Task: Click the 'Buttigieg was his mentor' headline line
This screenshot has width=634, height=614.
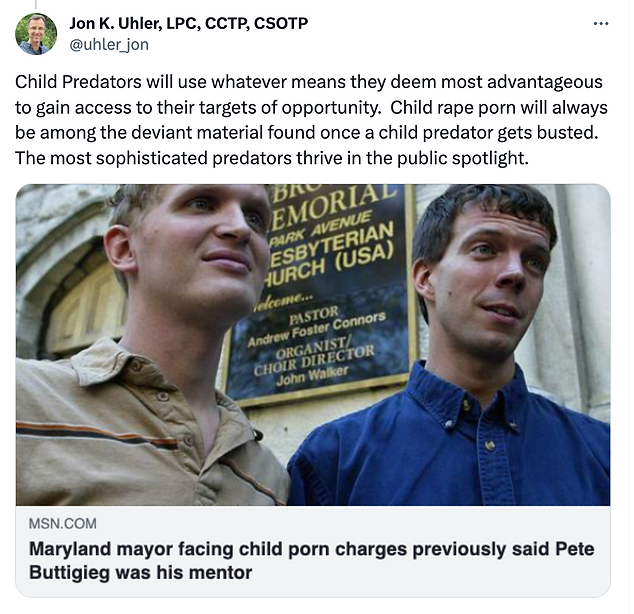Action: tap(141, 572)
